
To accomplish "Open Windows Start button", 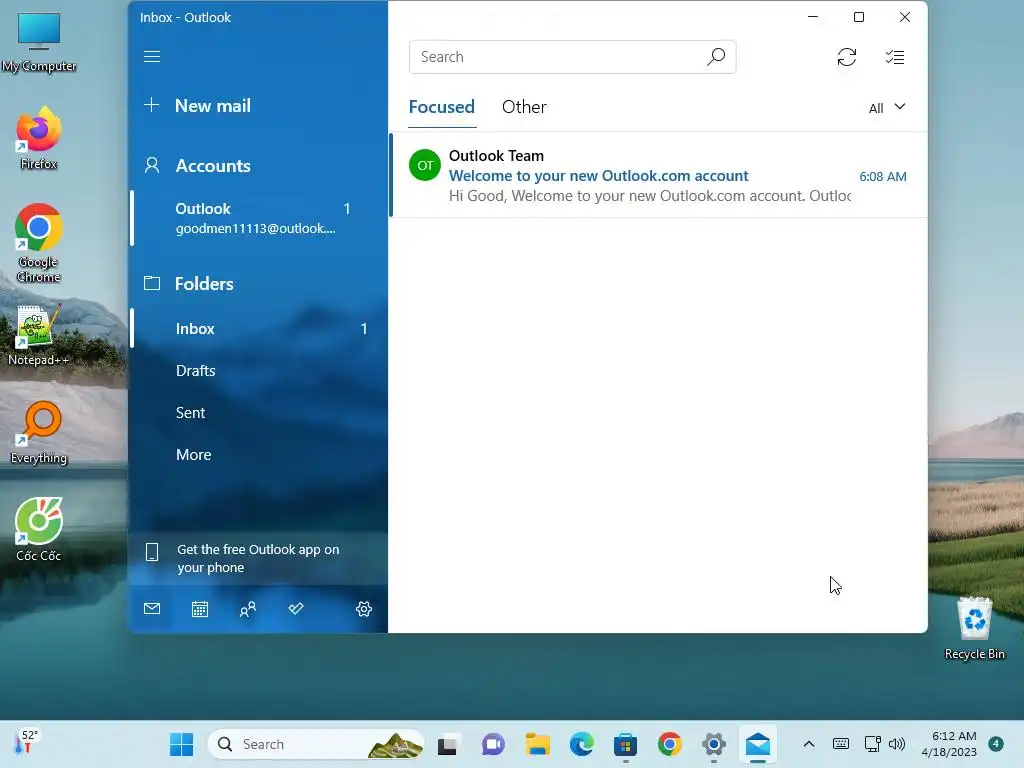I will [181, 744].
